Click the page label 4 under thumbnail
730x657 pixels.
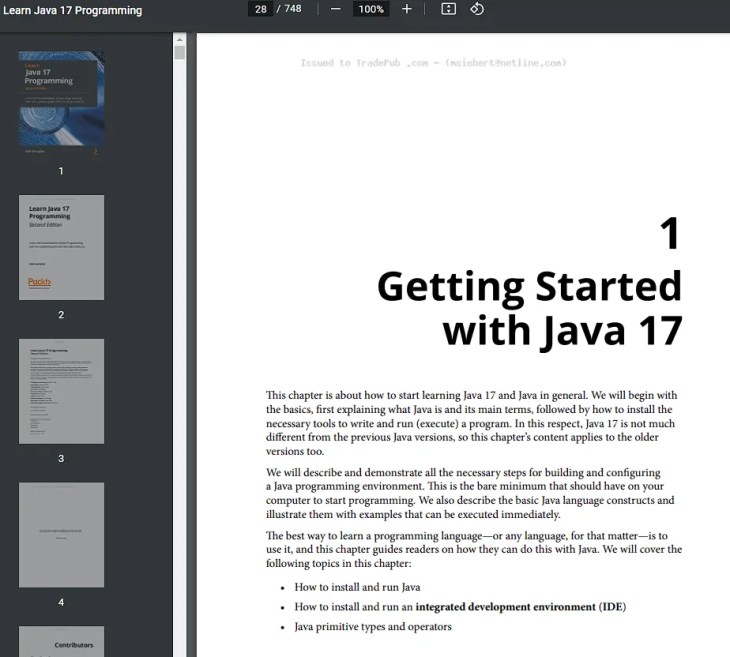click(x=61, y=602)
